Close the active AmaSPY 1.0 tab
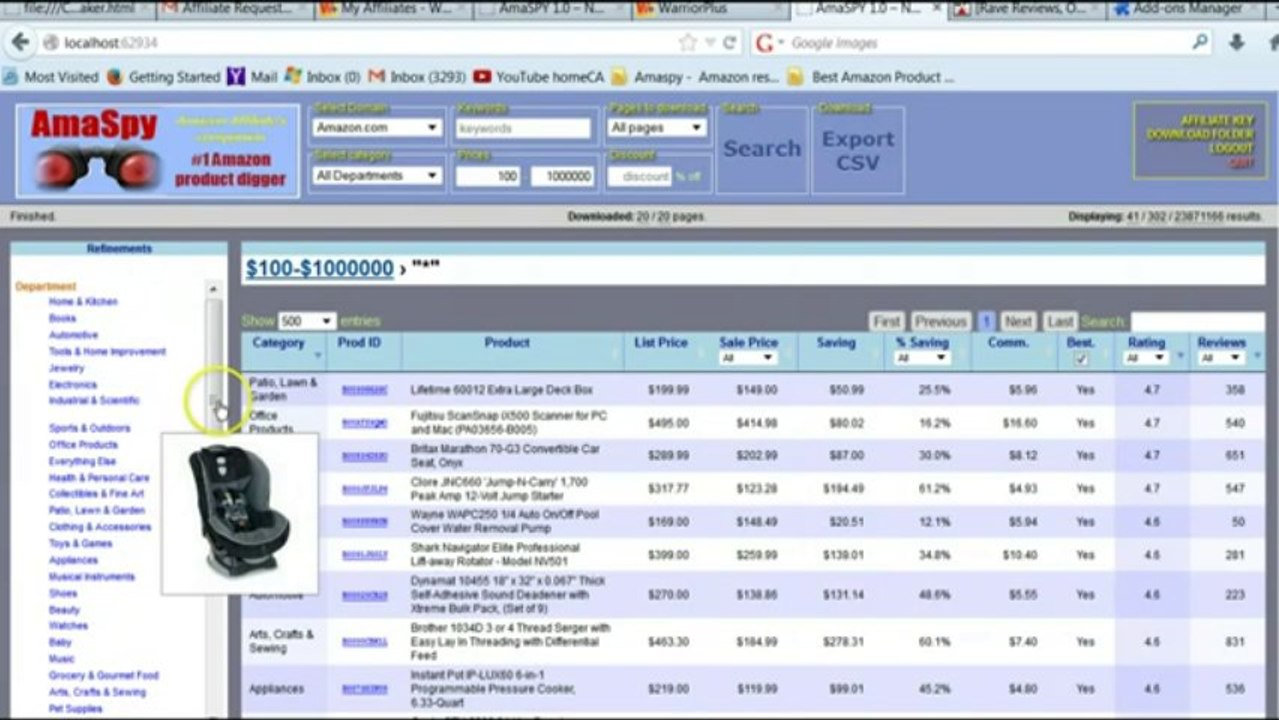Viewport: 1279px width, 720px height. tap(937, 9)
